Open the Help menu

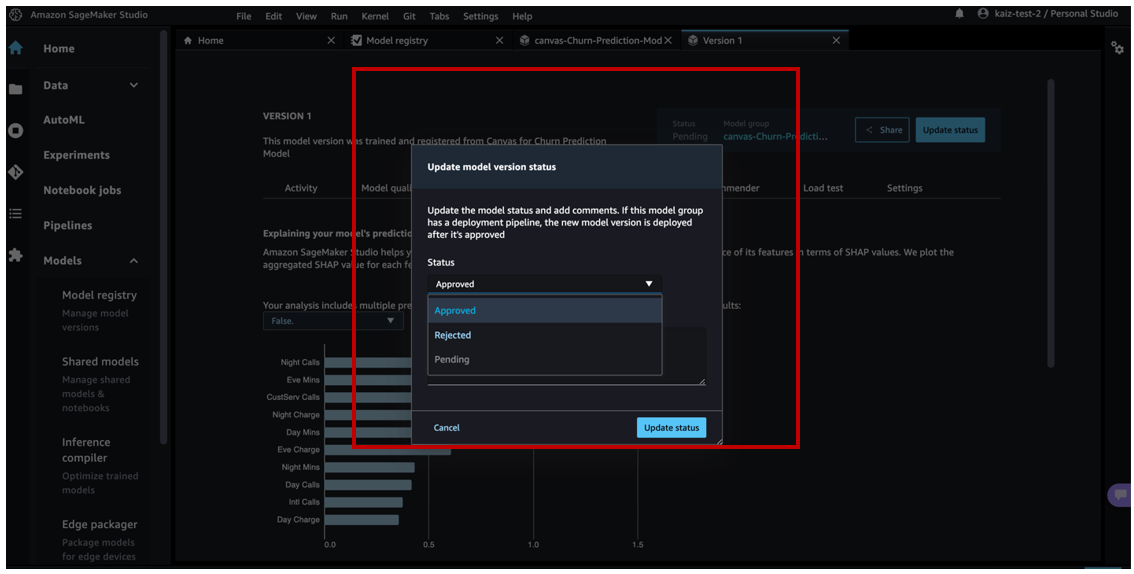pos(521,16)
